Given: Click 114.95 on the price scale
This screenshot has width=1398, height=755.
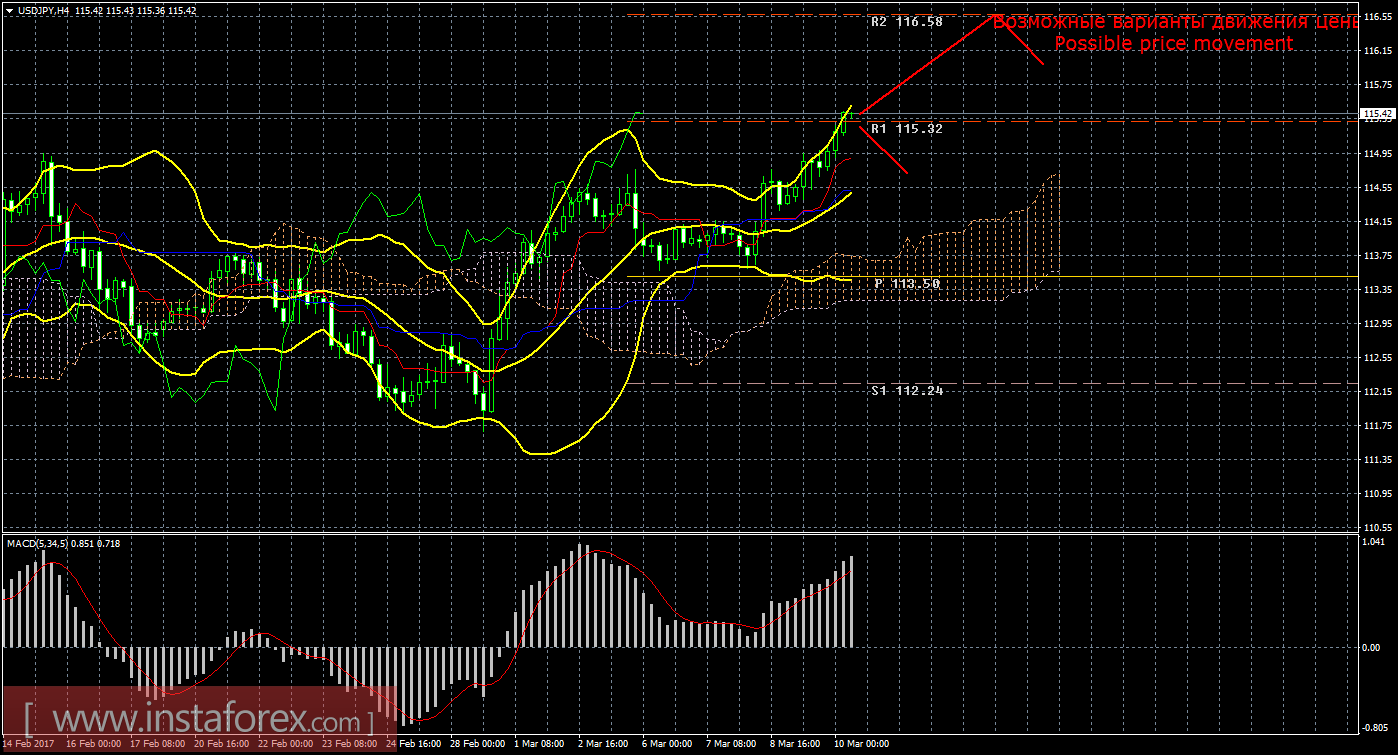Looking at the screenshot, I should pyautogui.click(x=1378, y=153).
